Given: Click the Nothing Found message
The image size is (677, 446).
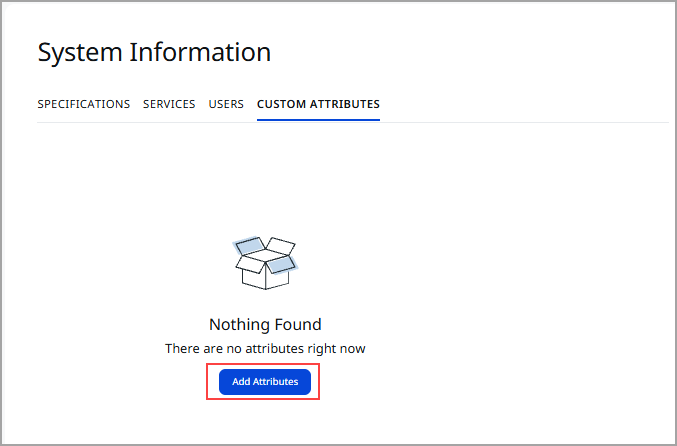Looking at the screenshot, I should 265,324.
